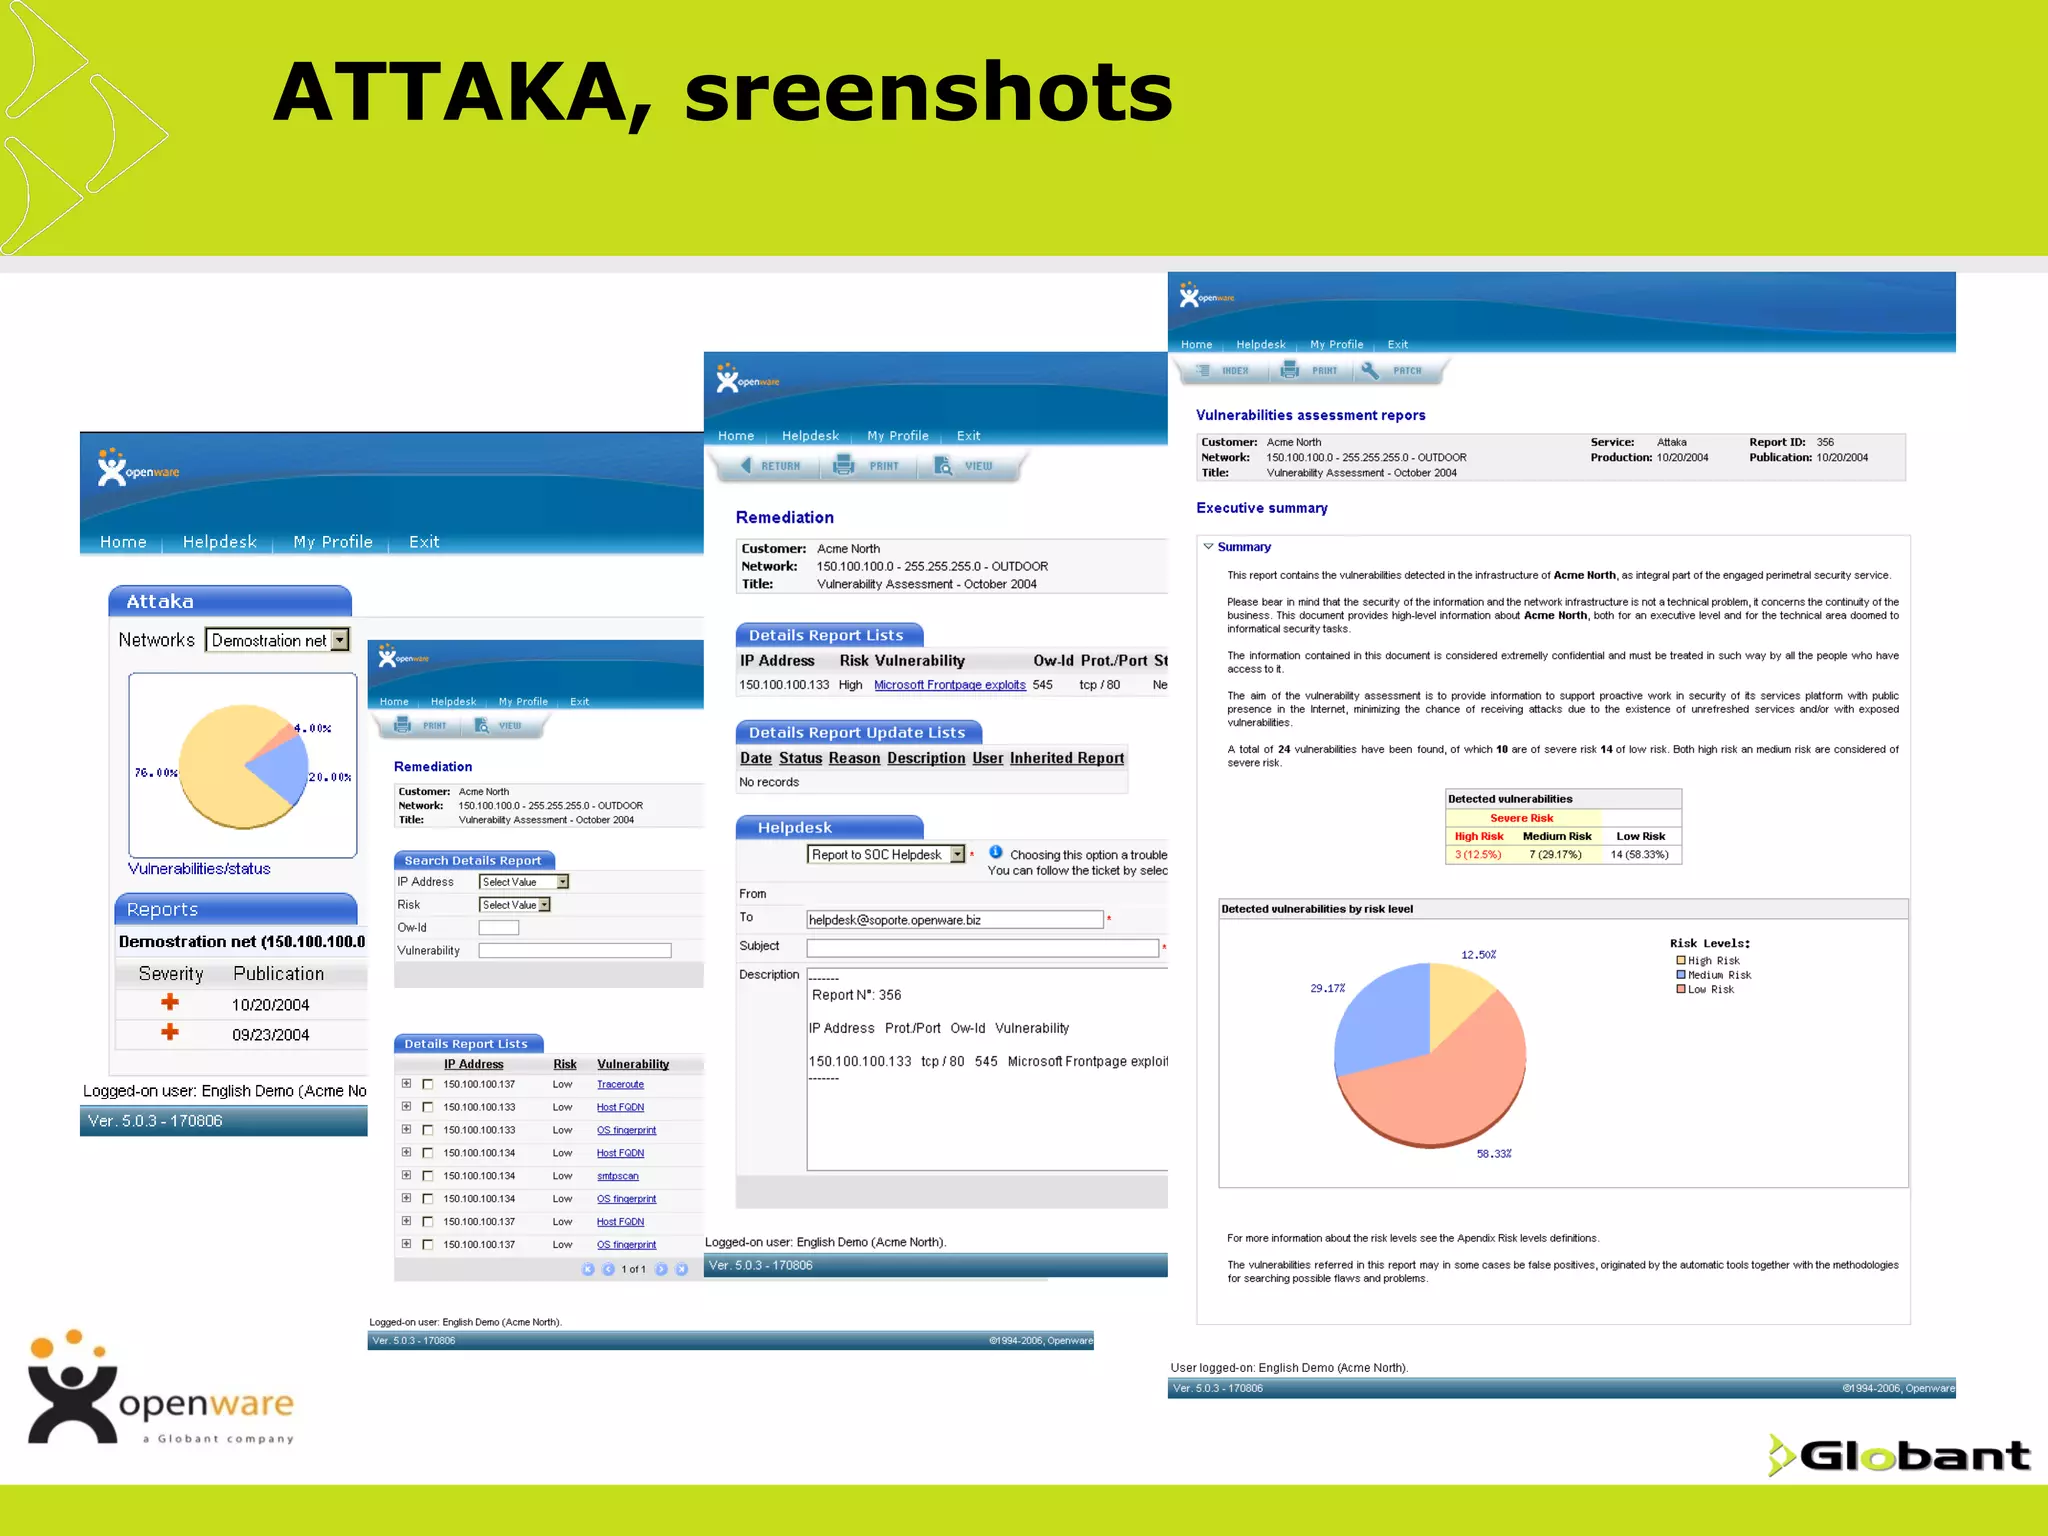Click openware logo on Helpdesk remediation screen
2048x1536 pixels.
click(x=747, y=378)
